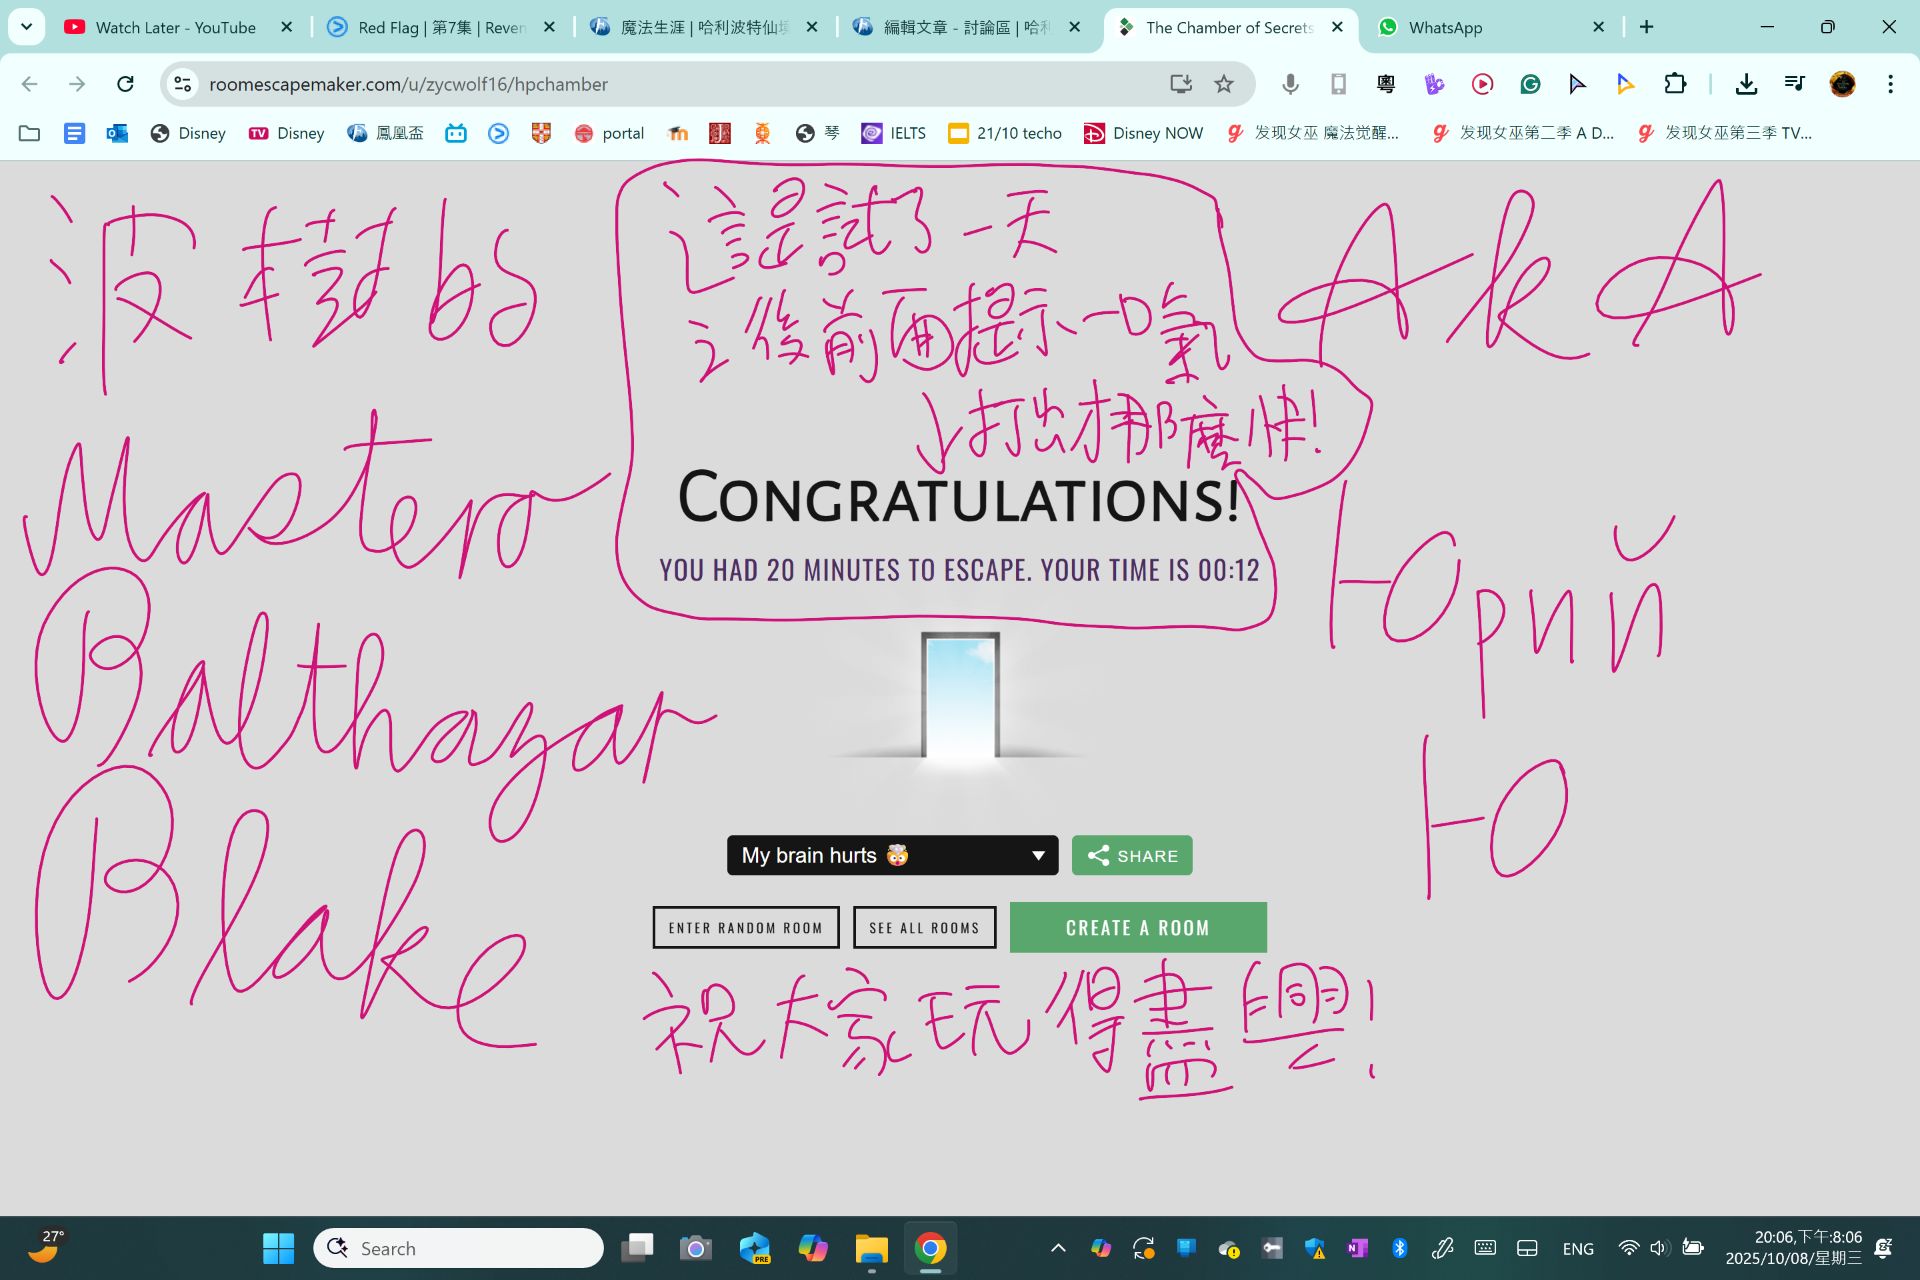The width and height of the screenshot is (1920, 1280).
Task: Click the voice search microphone icon
Action: (x=1290, y=84)
